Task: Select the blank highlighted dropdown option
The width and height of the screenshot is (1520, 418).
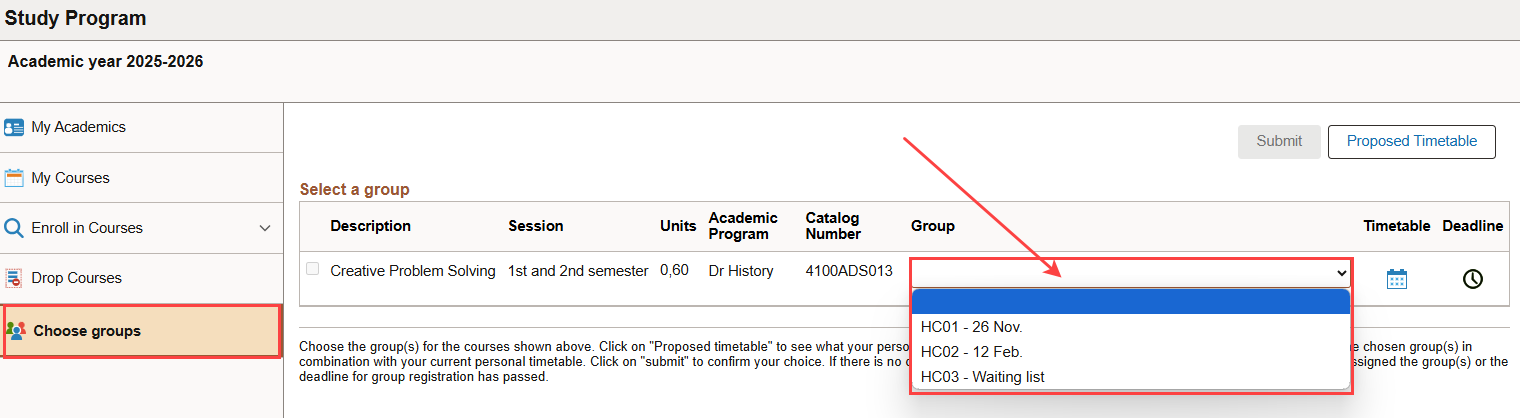Action: point(1130,302)
